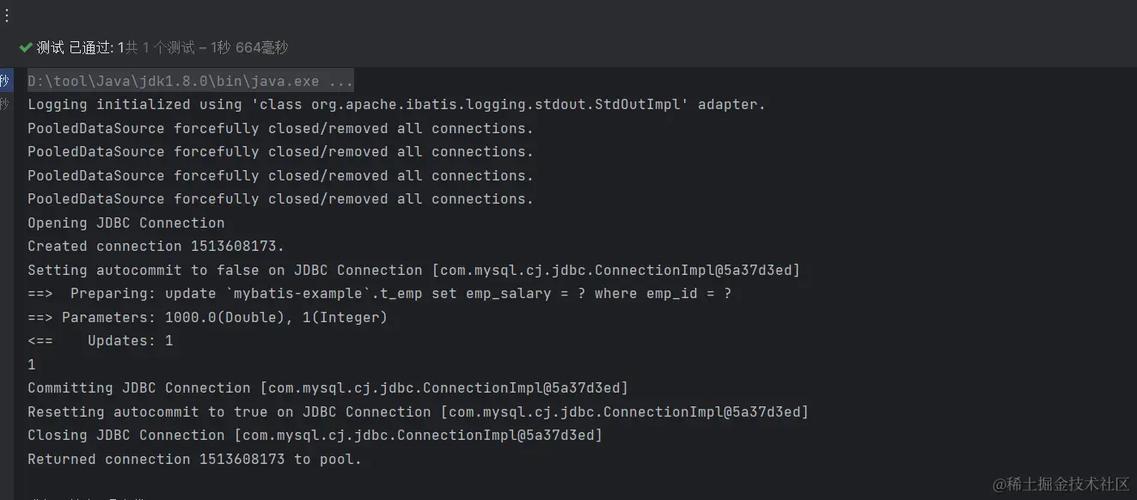
Task: Click the 'Updates: 1' result line
Action: pos(100,341)
